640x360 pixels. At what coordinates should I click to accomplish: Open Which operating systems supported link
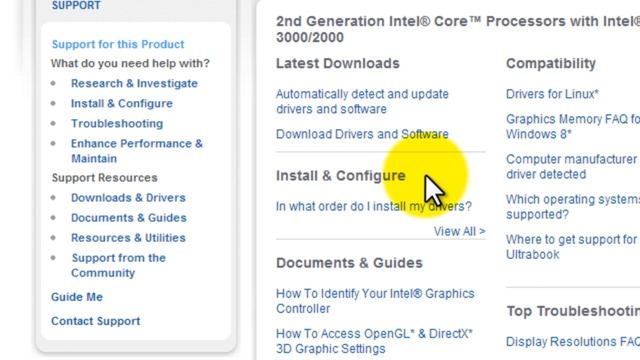[573, 207]
